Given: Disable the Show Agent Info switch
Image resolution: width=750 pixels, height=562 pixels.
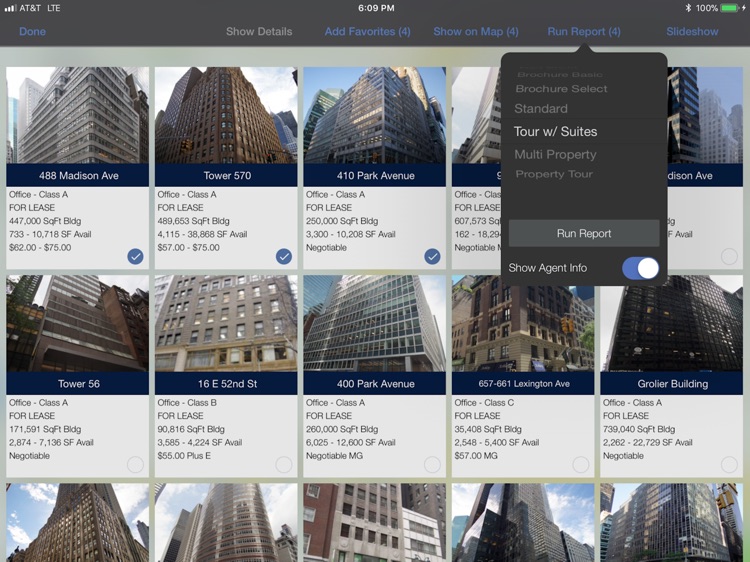Looking at the screenshot, I should [x=640, y=268].
